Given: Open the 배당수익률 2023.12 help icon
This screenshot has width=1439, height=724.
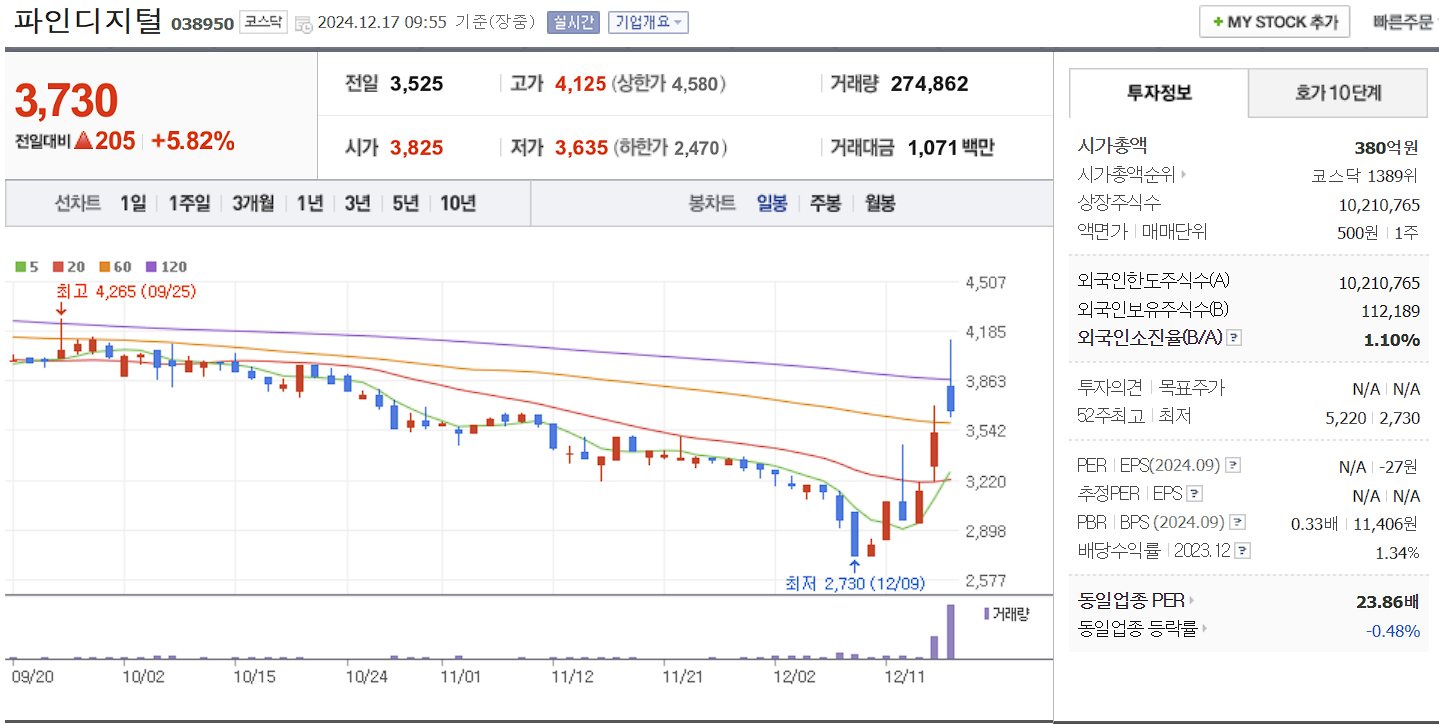Looking at the screenshot, I should click(x=1241, y=549).
